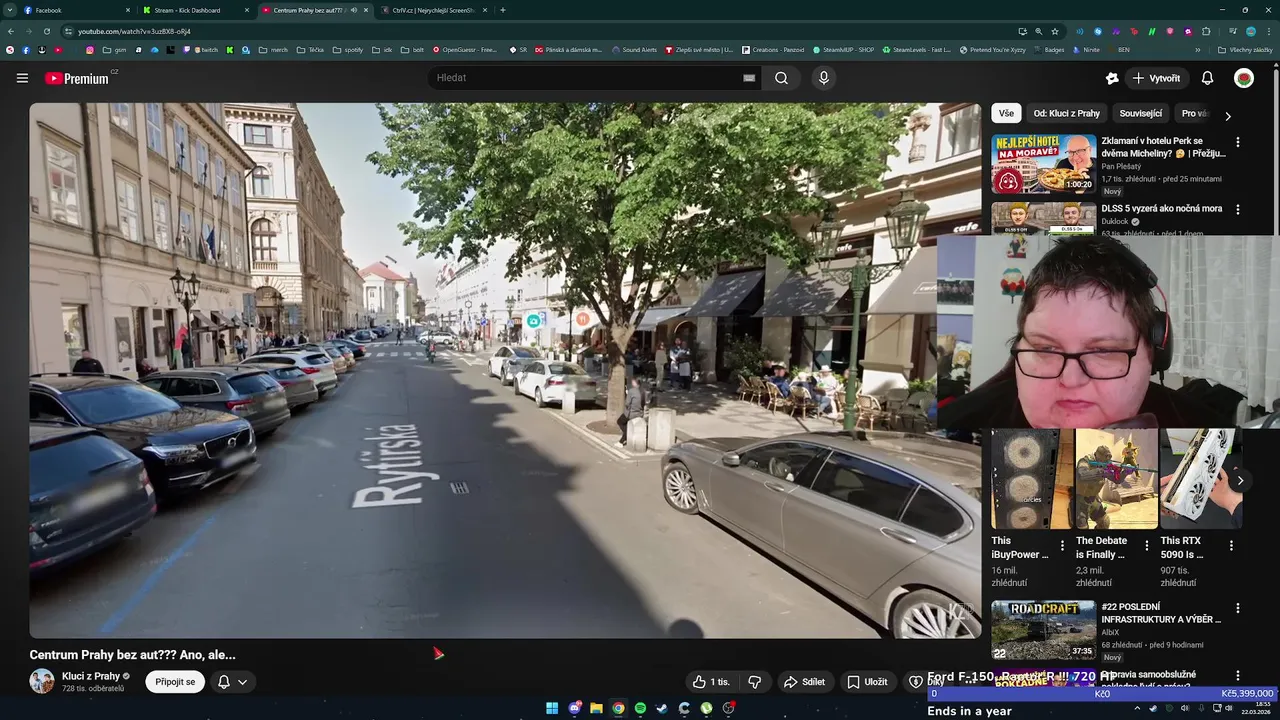Open options for the DLSS 5 video

click(1237, 210)
